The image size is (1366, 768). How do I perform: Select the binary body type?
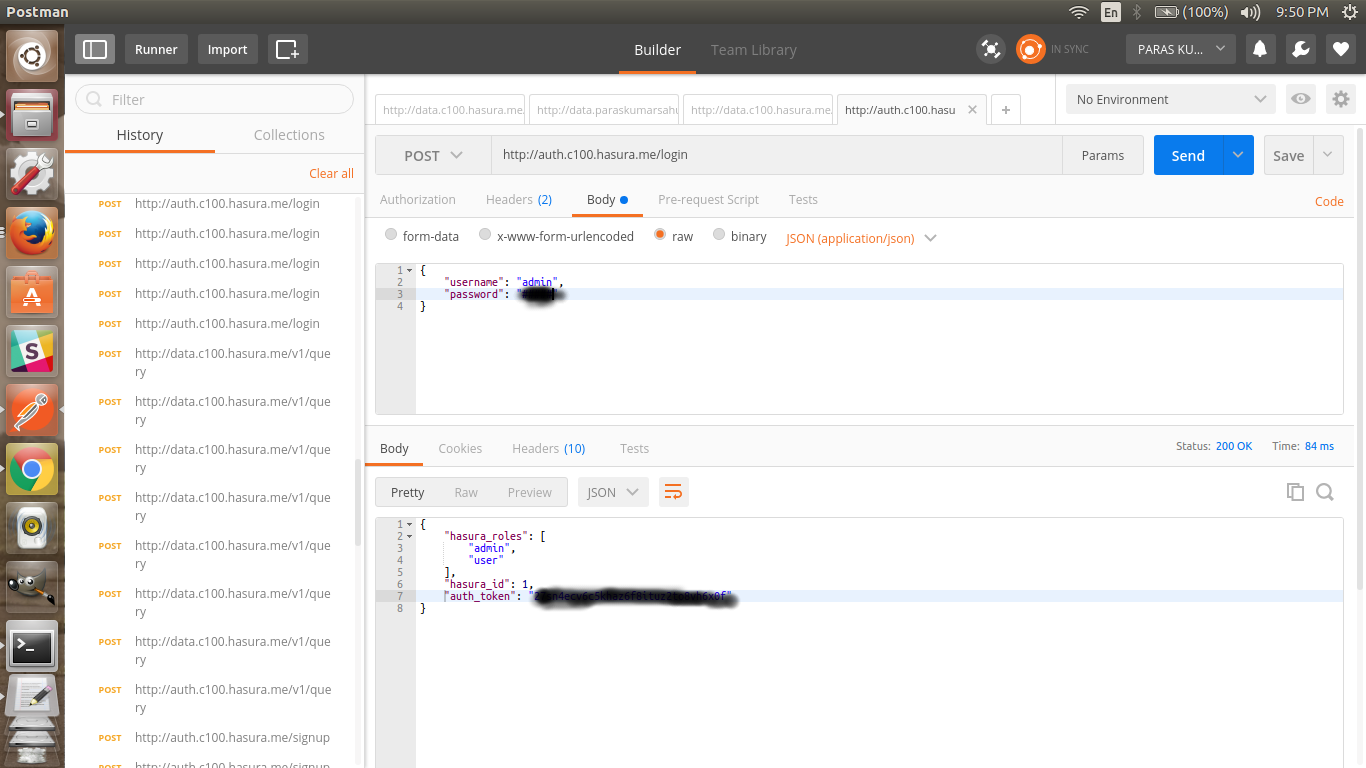[x=719, y=236]
